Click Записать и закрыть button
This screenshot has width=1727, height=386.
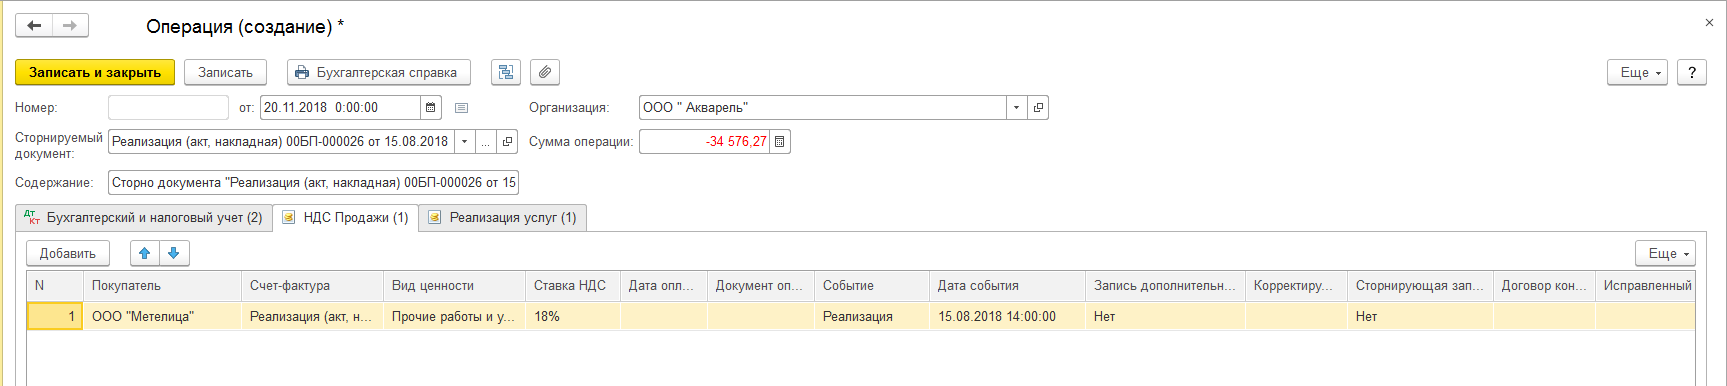(x=95, y=72)
